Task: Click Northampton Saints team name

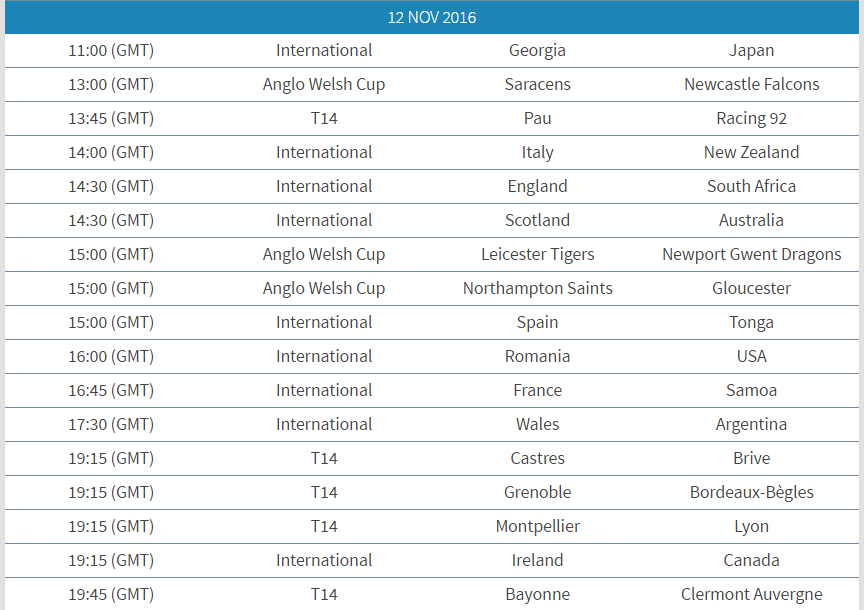Action: click(x=537, y=288)
